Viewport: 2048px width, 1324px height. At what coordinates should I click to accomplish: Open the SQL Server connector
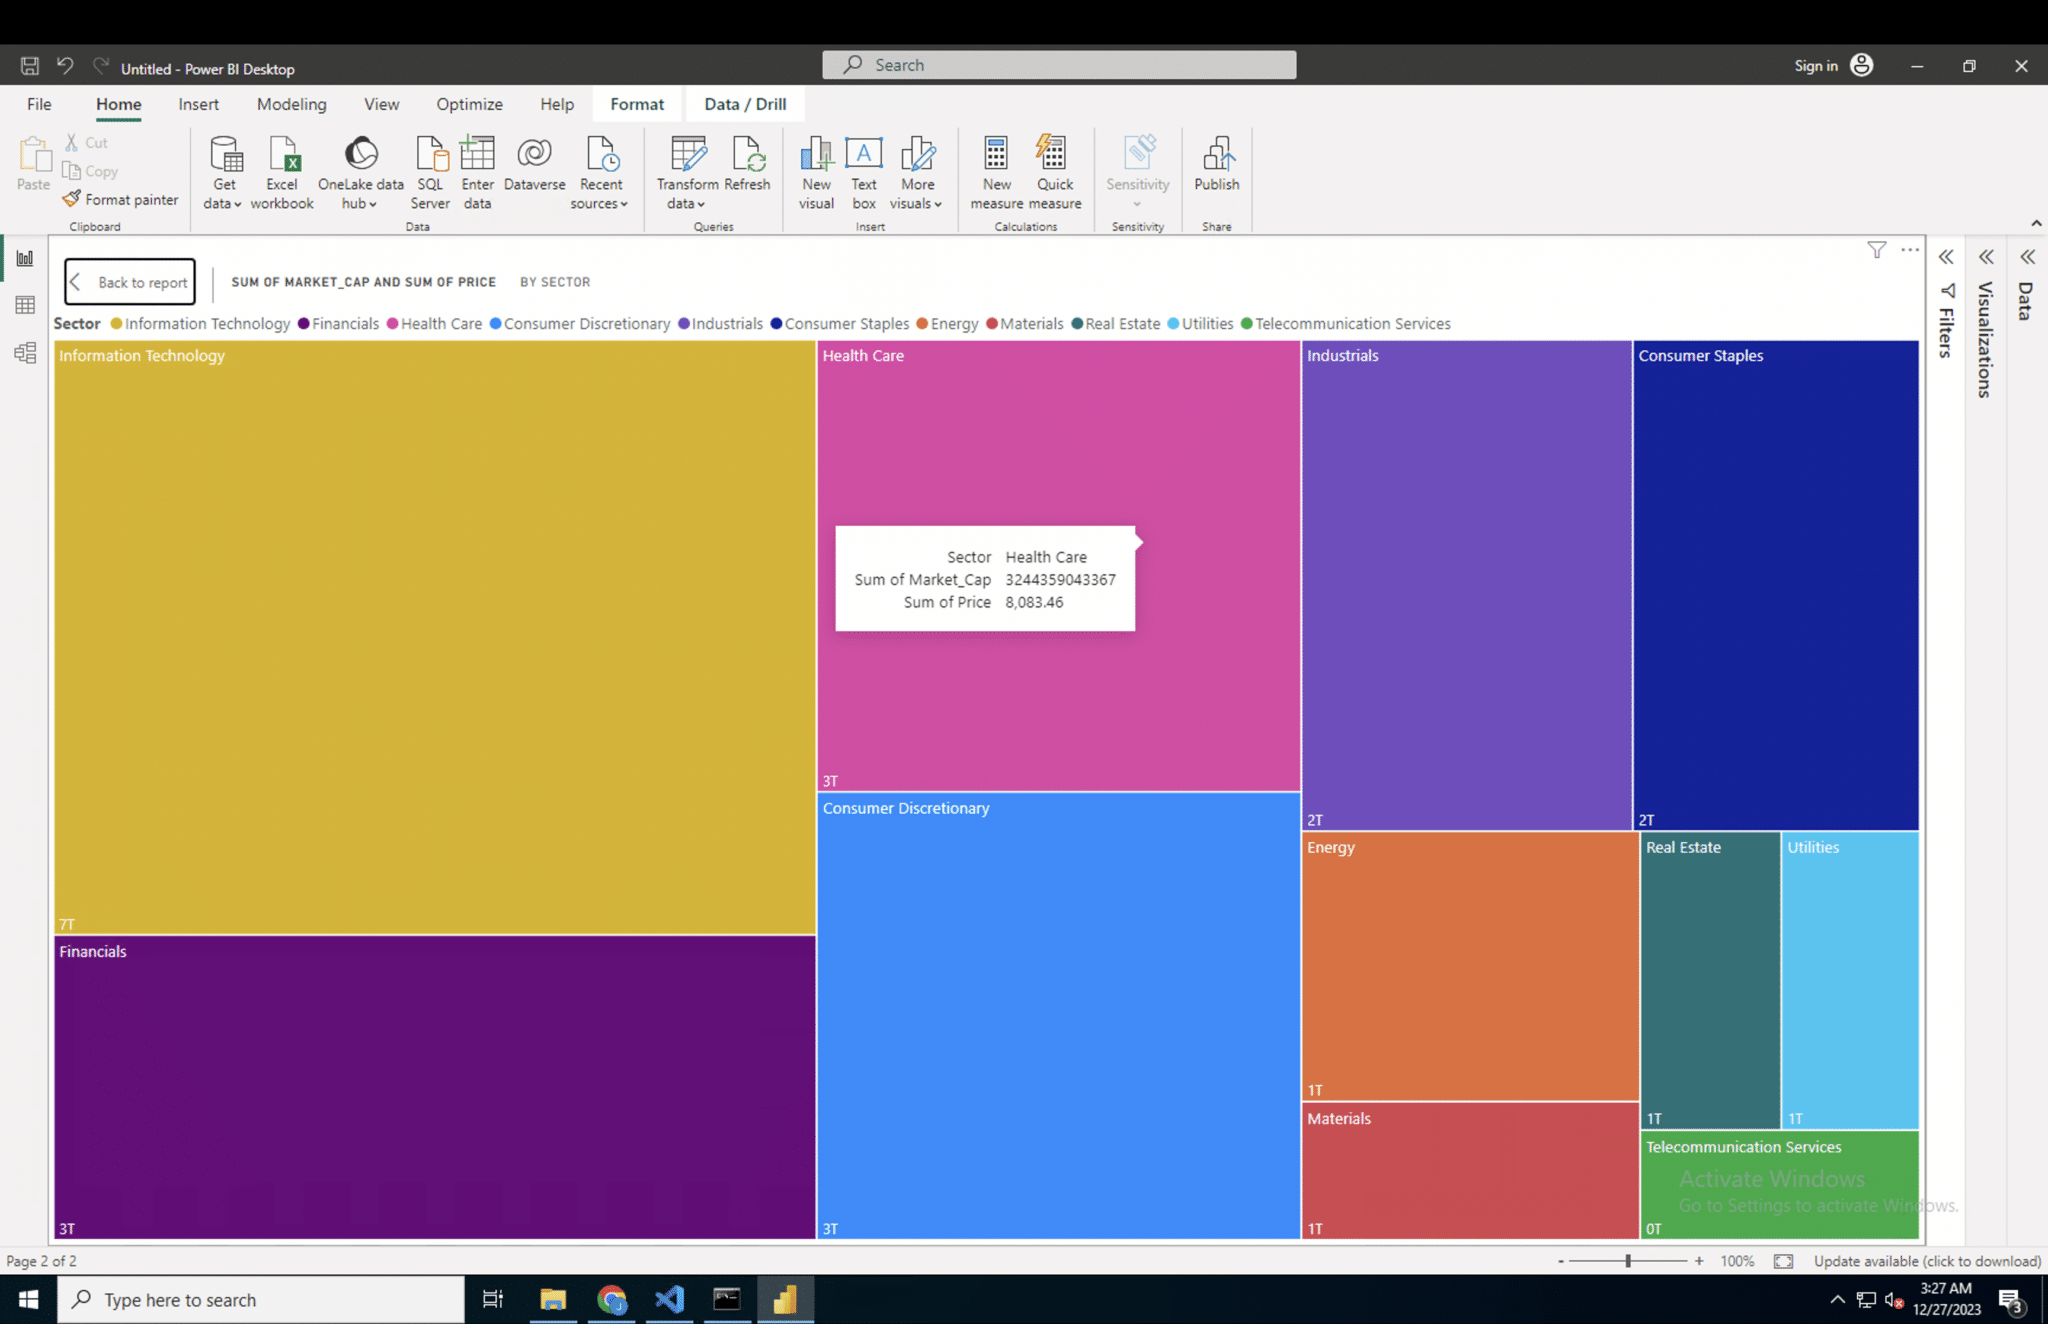430,170
